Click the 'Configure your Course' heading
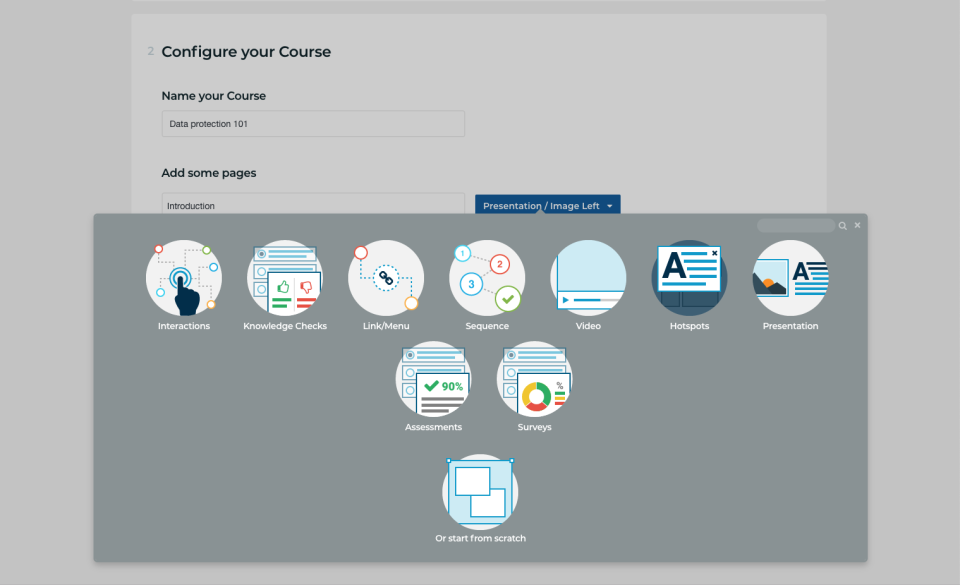Screen dimensions: 960x585 [x=246, y=52]
